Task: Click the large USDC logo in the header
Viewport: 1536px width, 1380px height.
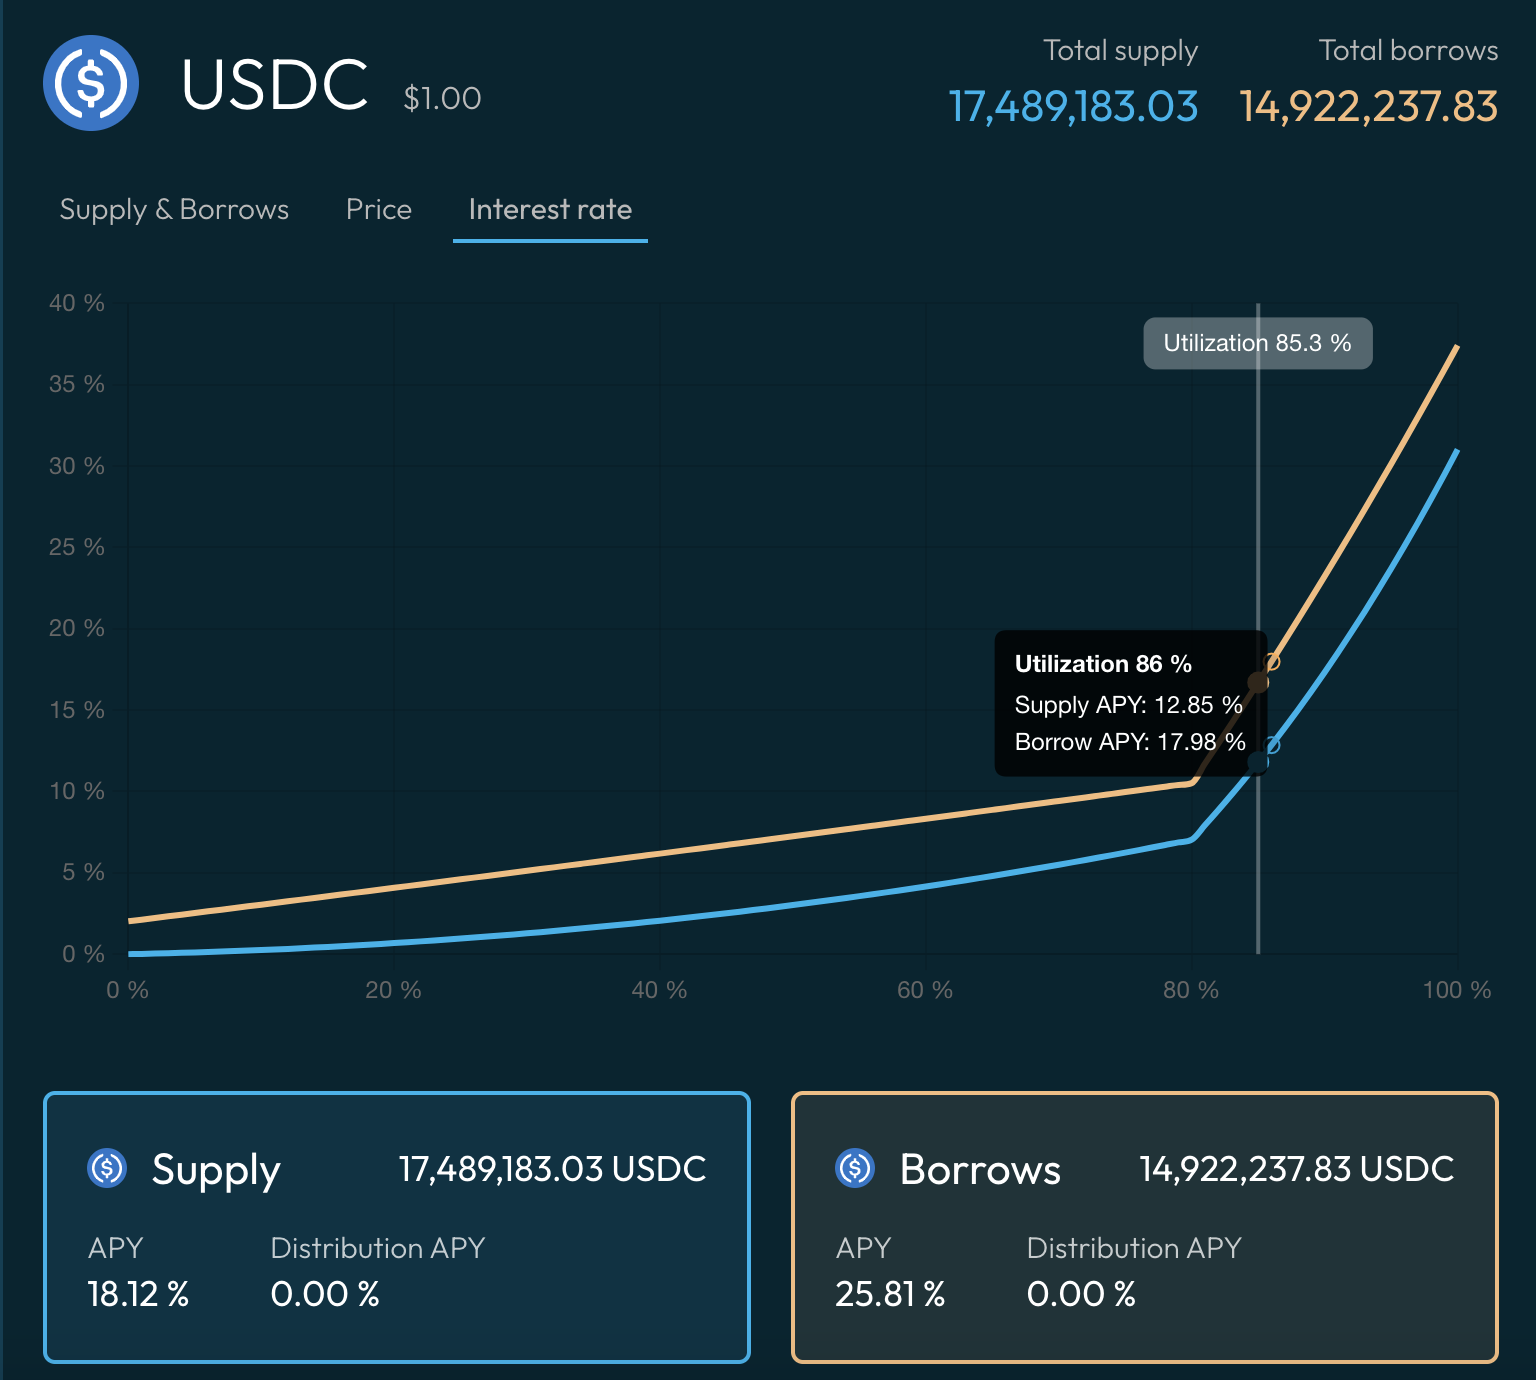Action: [91, 83]
